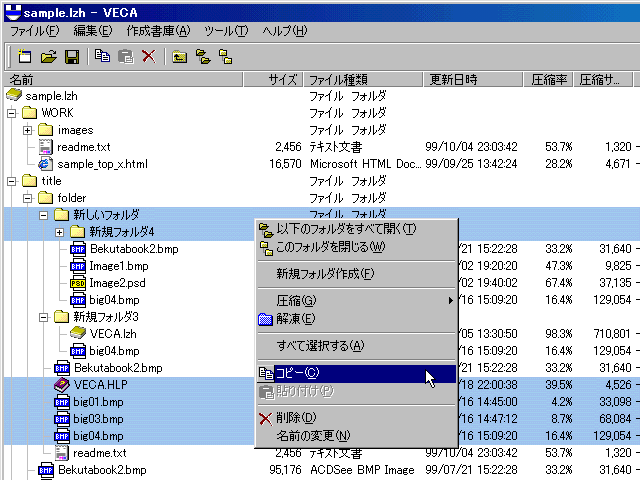Viewport: 640px width, 480px height.
Task: Sort by 名前 column header
Action: (123, 80)
